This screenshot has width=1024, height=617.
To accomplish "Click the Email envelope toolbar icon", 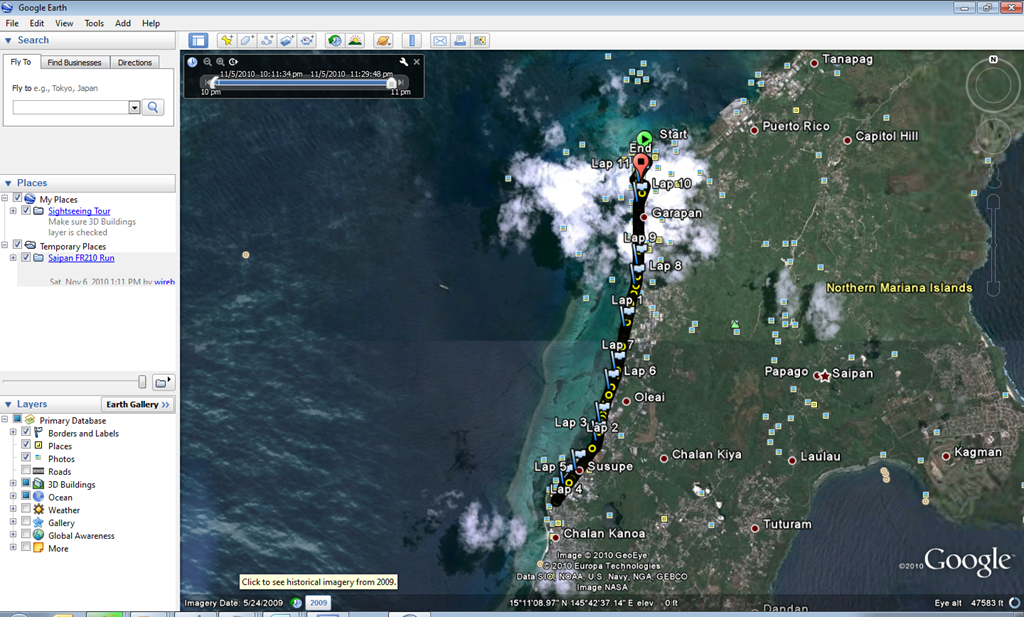I will point(440,40).
